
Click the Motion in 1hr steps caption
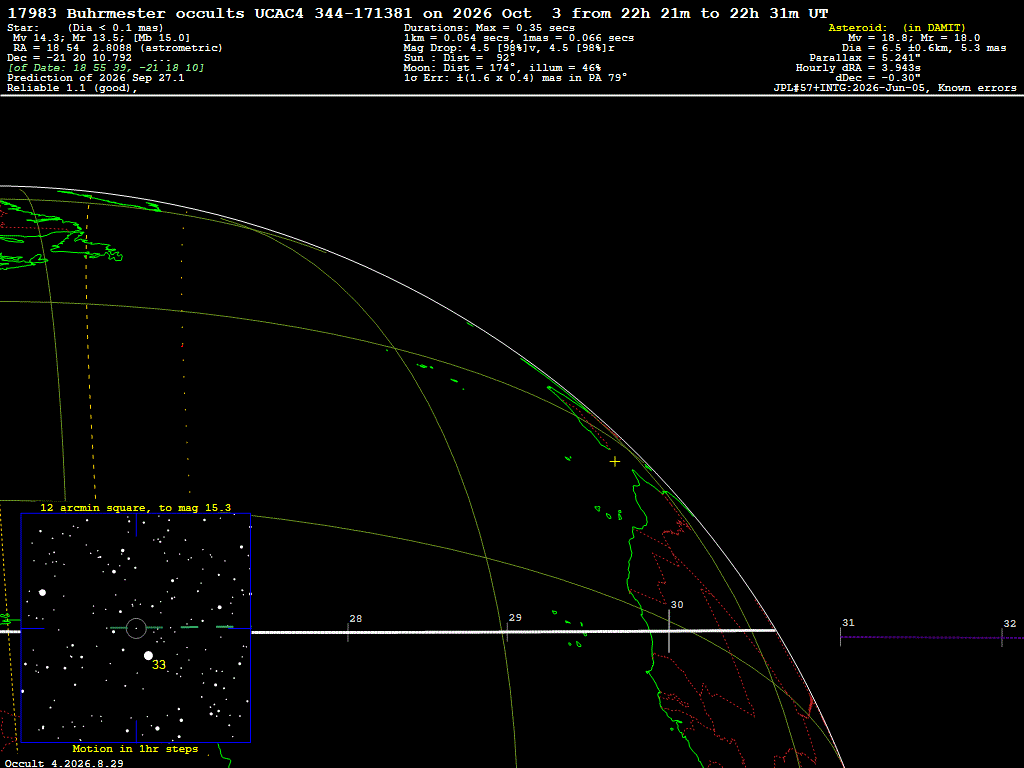135,748
